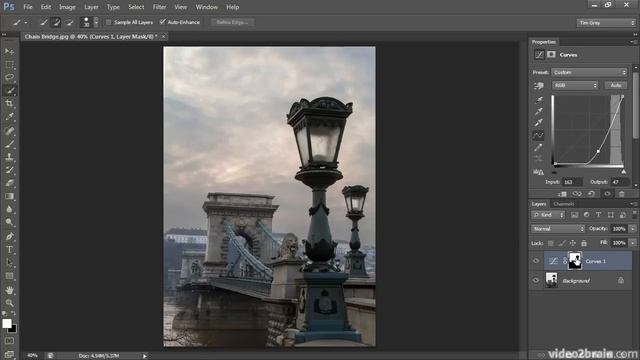Click New Selection mode in options bar
This screenshot has height=360, width=640.
click(x=44, y=22)
